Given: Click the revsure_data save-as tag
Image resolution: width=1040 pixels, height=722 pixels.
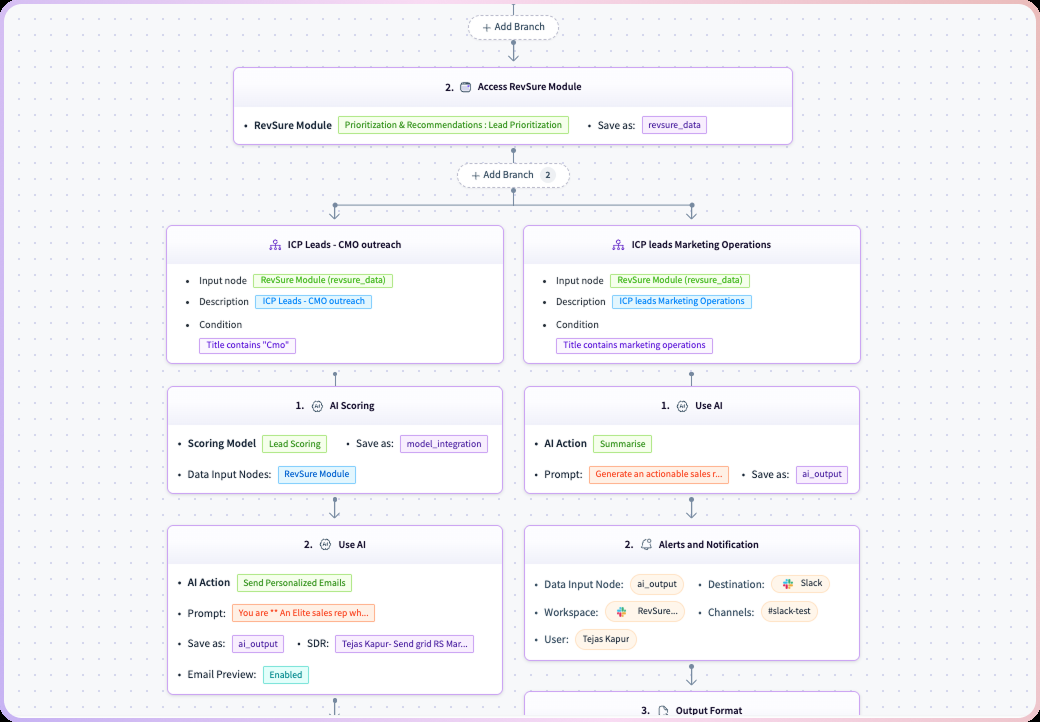Looking at the screenshot, I should pyautogui.click(x=674, y=125).
